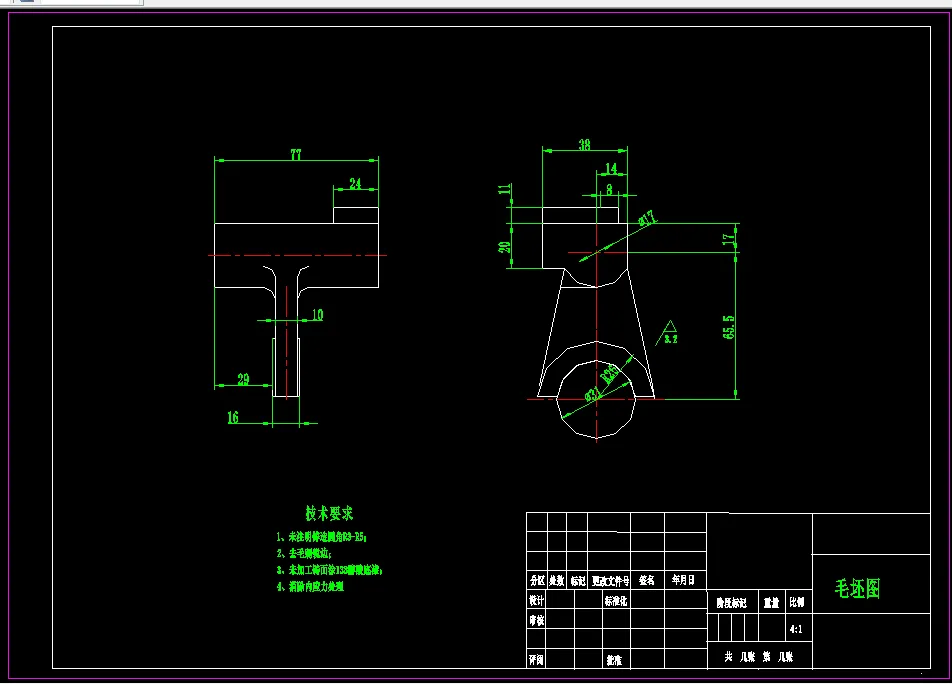Select the 标准化 title block label
This screenshot has height=684, width=952.
pyautogui.click(x=616, y=601)
